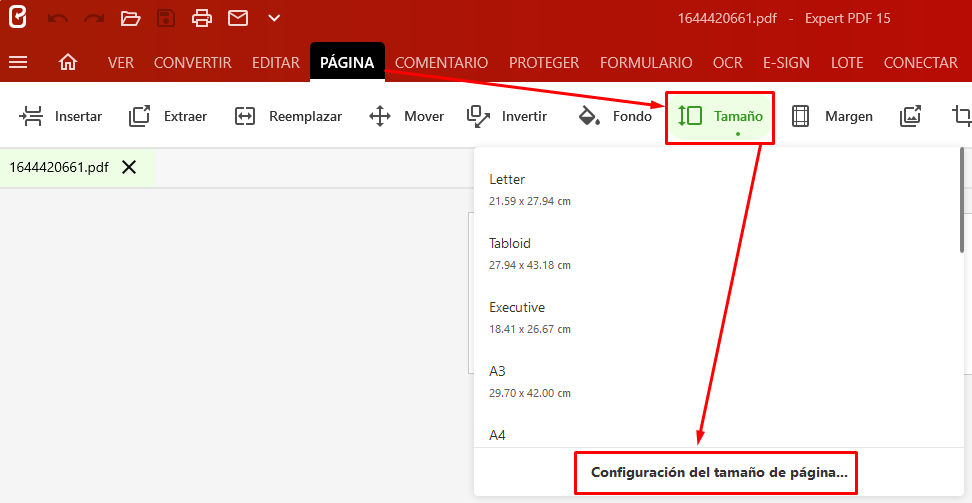Viewport: 972px width, 503px height.
Task: Select the PÁGINA tab
Action: 347,62
